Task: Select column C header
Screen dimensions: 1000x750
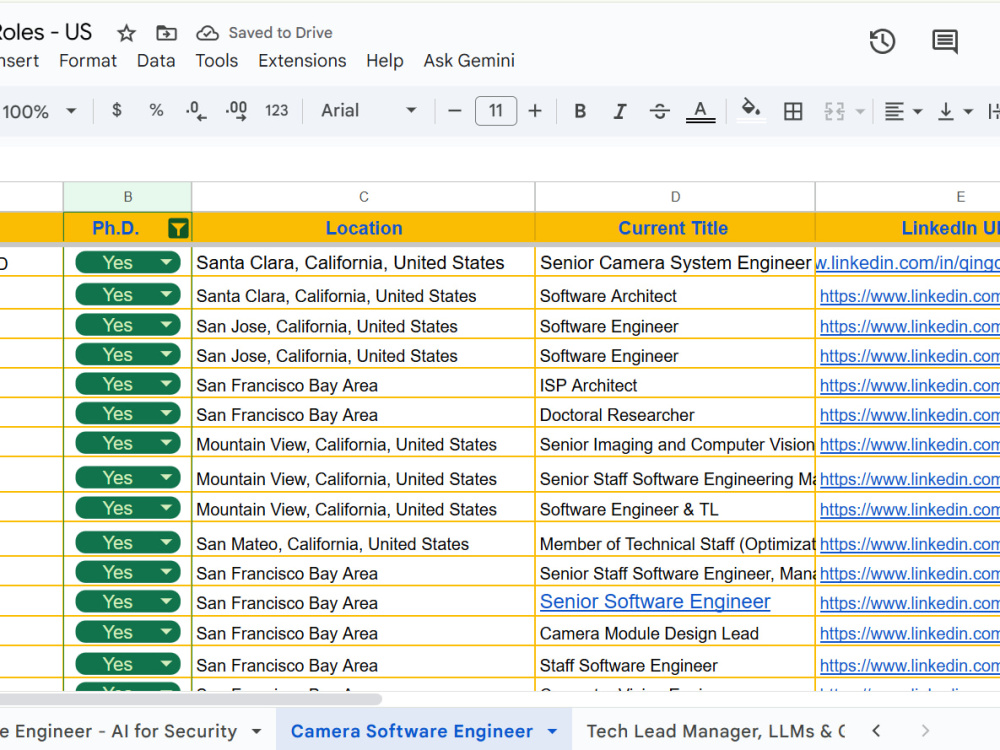Action: [364, 197]
